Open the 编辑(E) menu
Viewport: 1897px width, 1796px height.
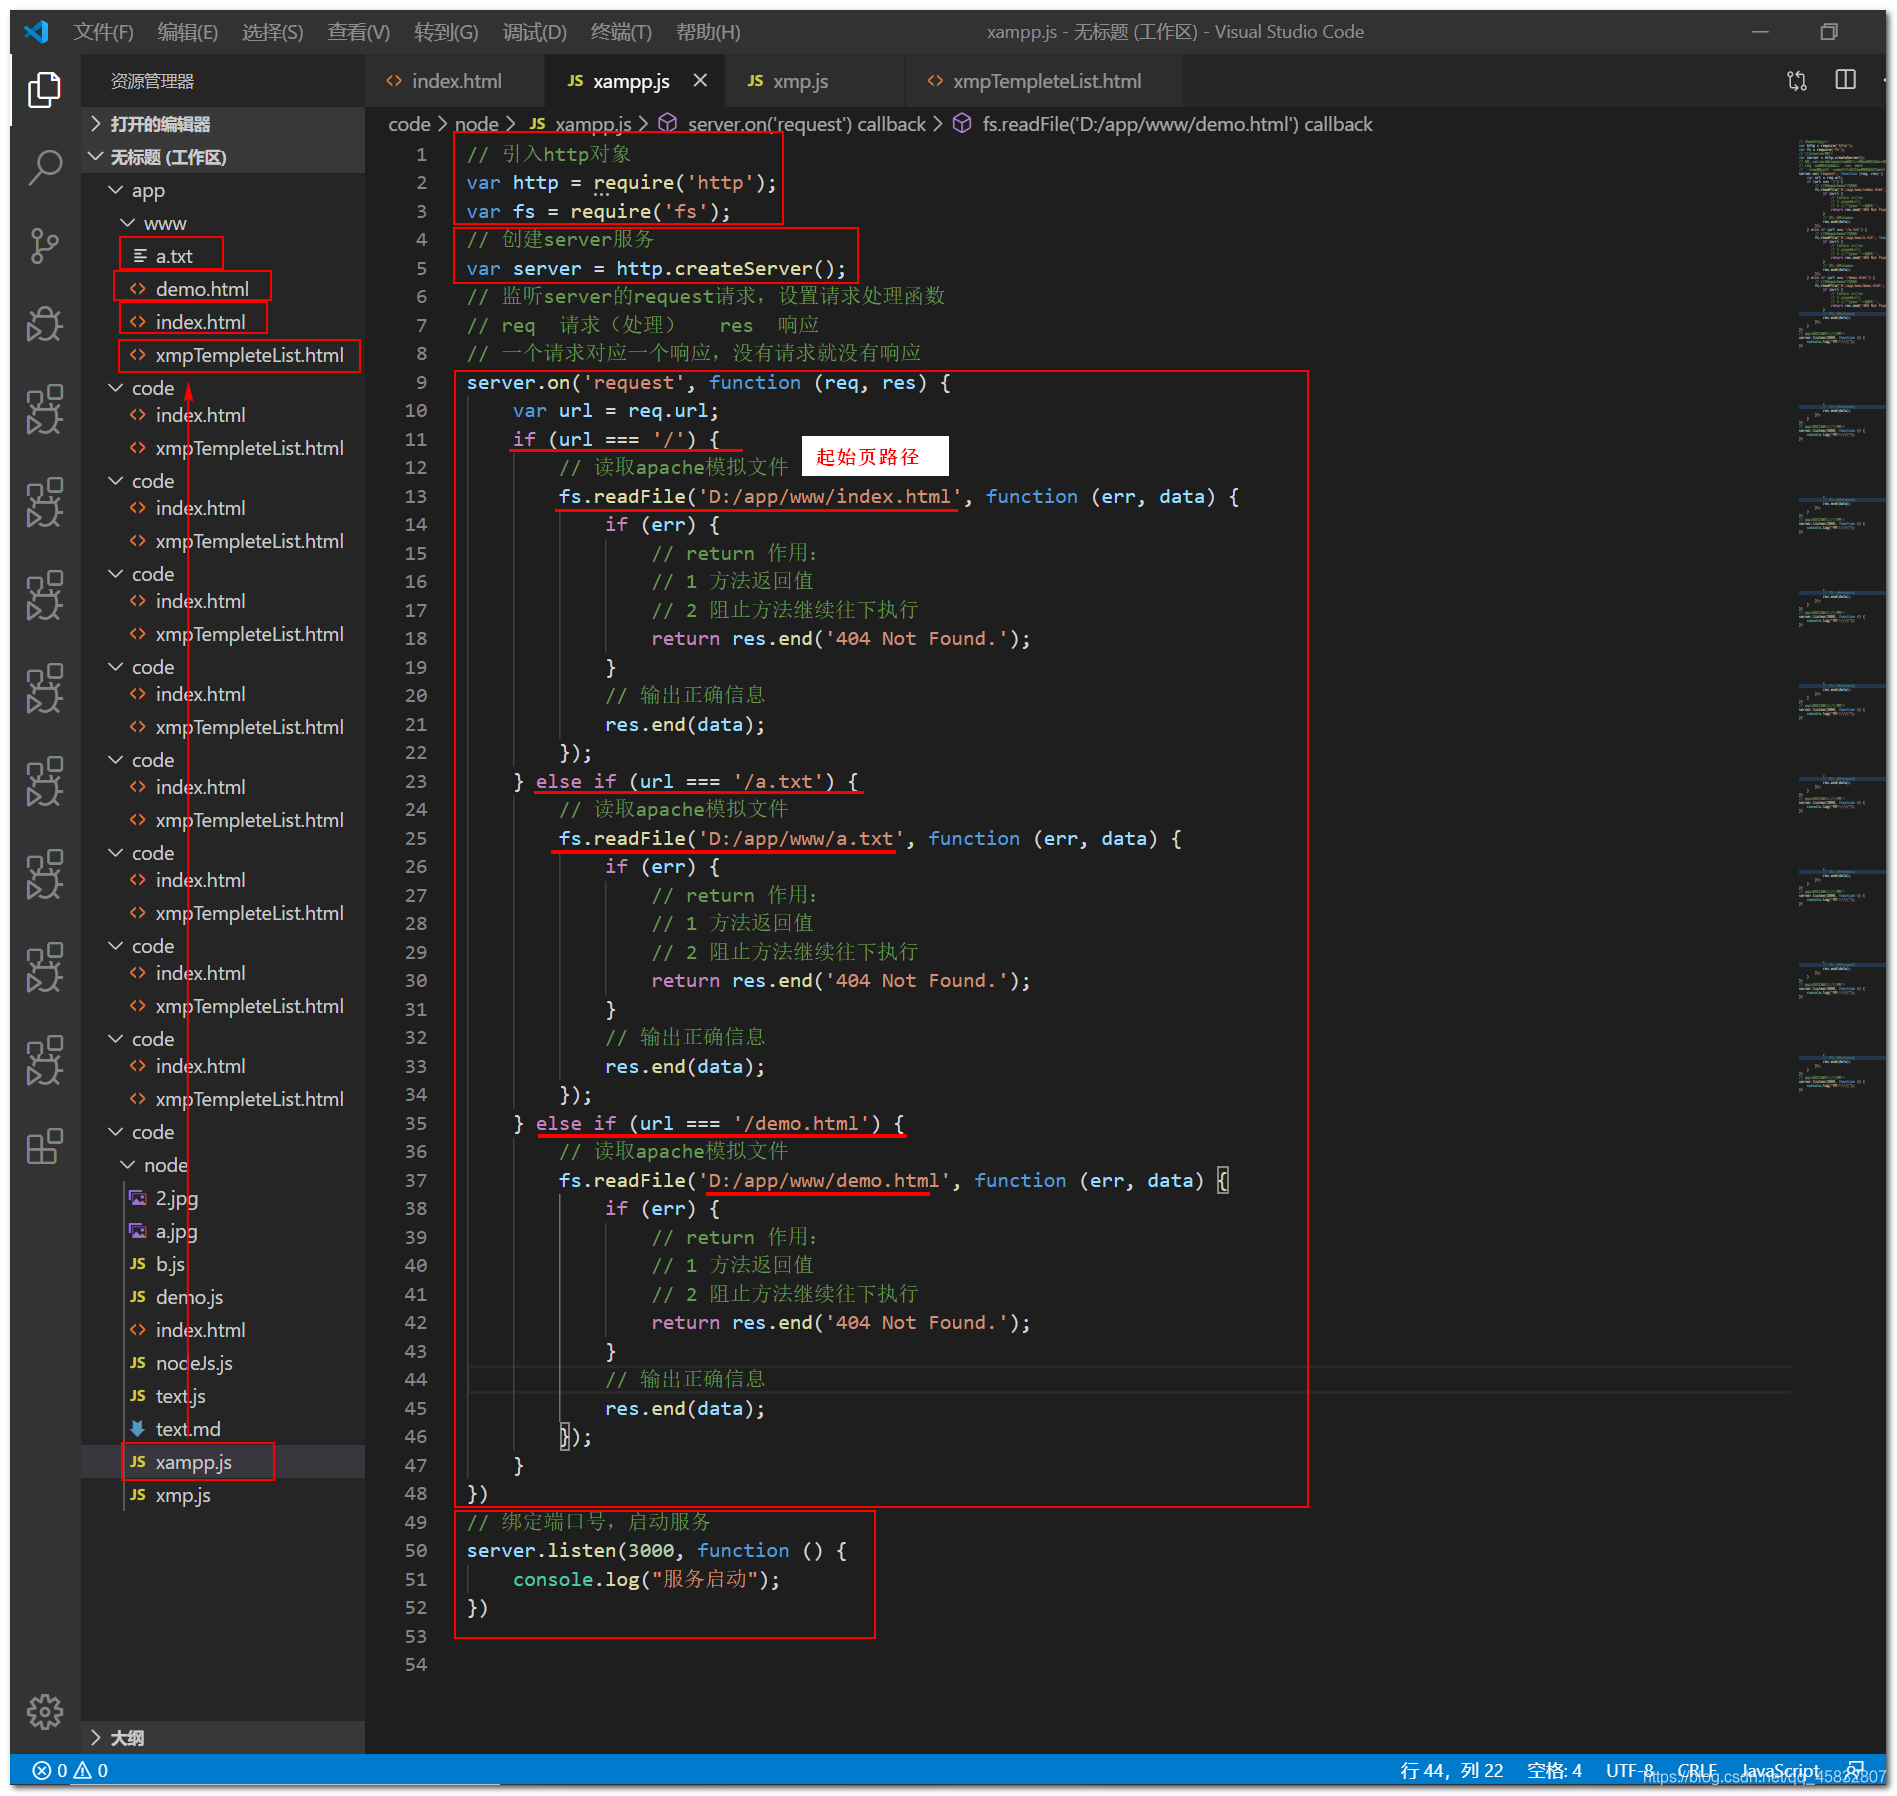click(188, 32)
